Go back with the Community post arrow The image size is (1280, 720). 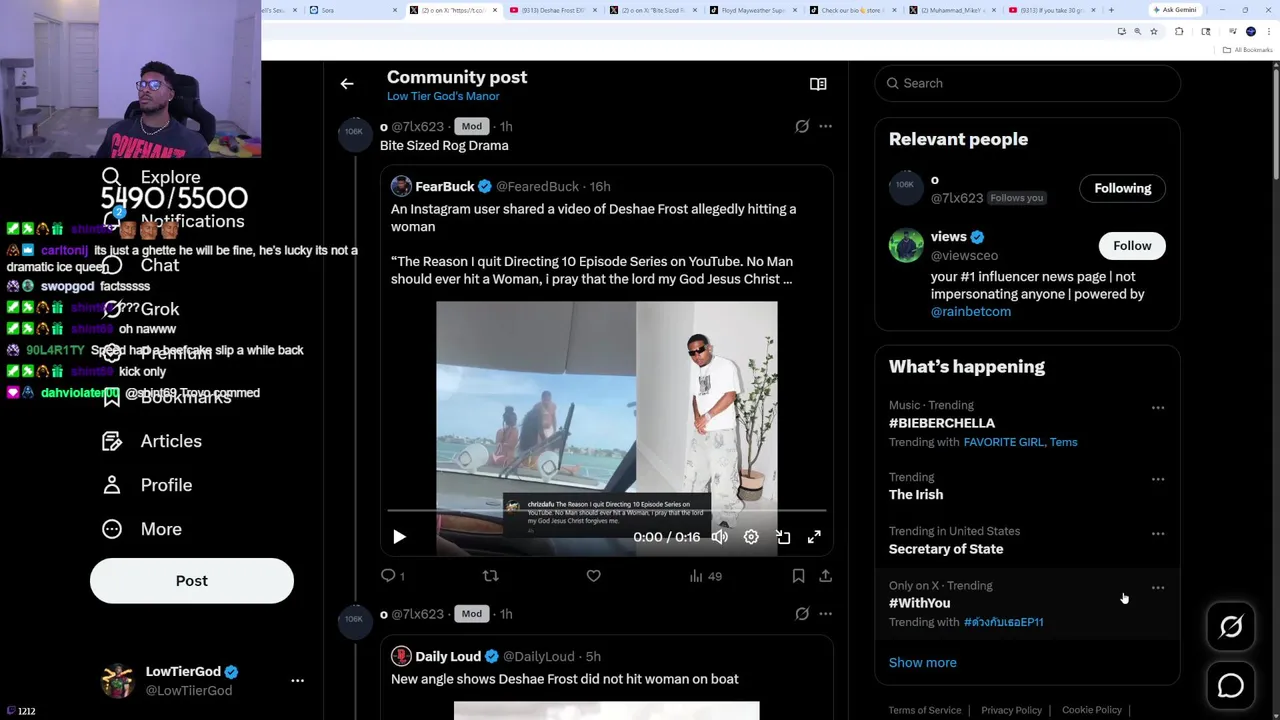tap(347, 84)
